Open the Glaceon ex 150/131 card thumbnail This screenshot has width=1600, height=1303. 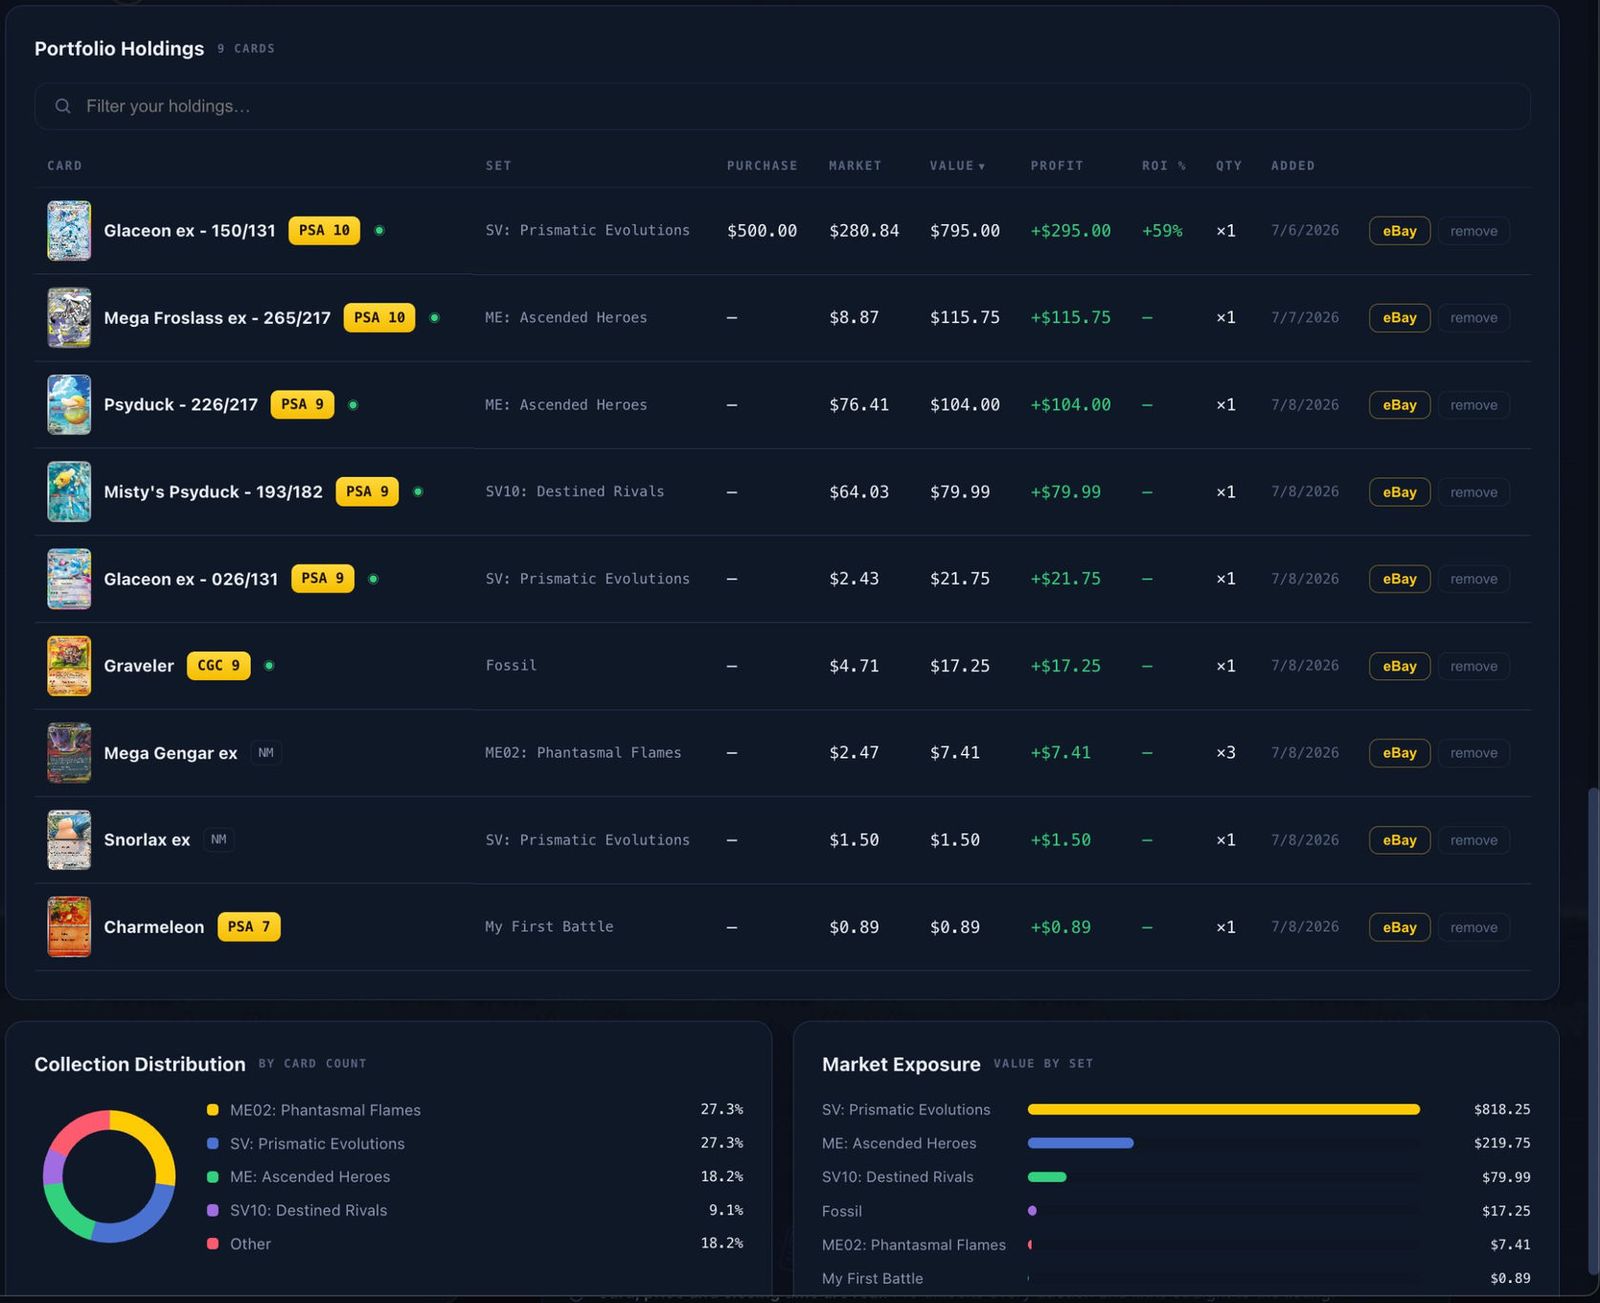[69, 230]
